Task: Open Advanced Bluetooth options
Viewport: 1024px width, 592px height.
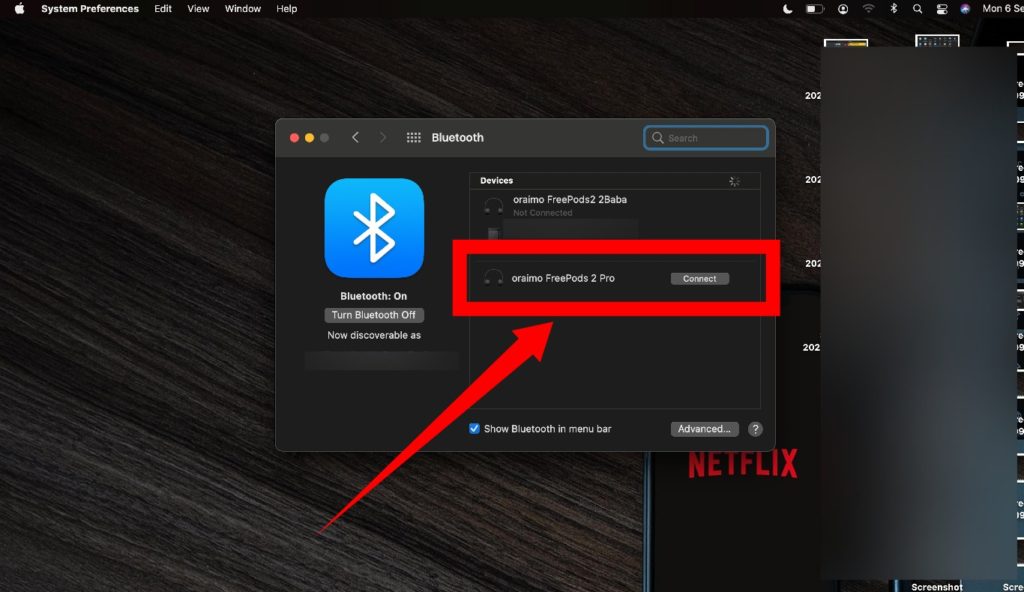Action: [x=704, y=429]
